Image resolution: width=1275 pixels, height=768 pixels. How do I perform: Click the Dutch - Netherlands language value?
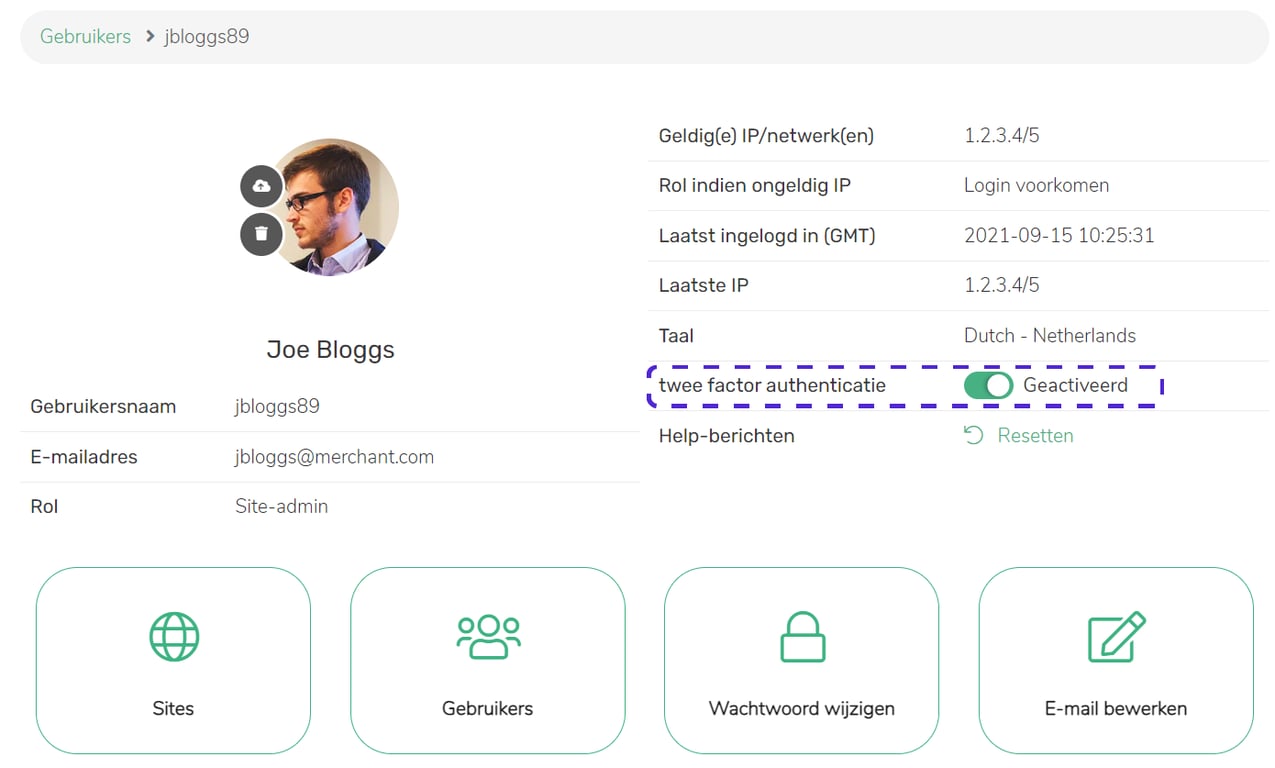[x=1050, y=335]
